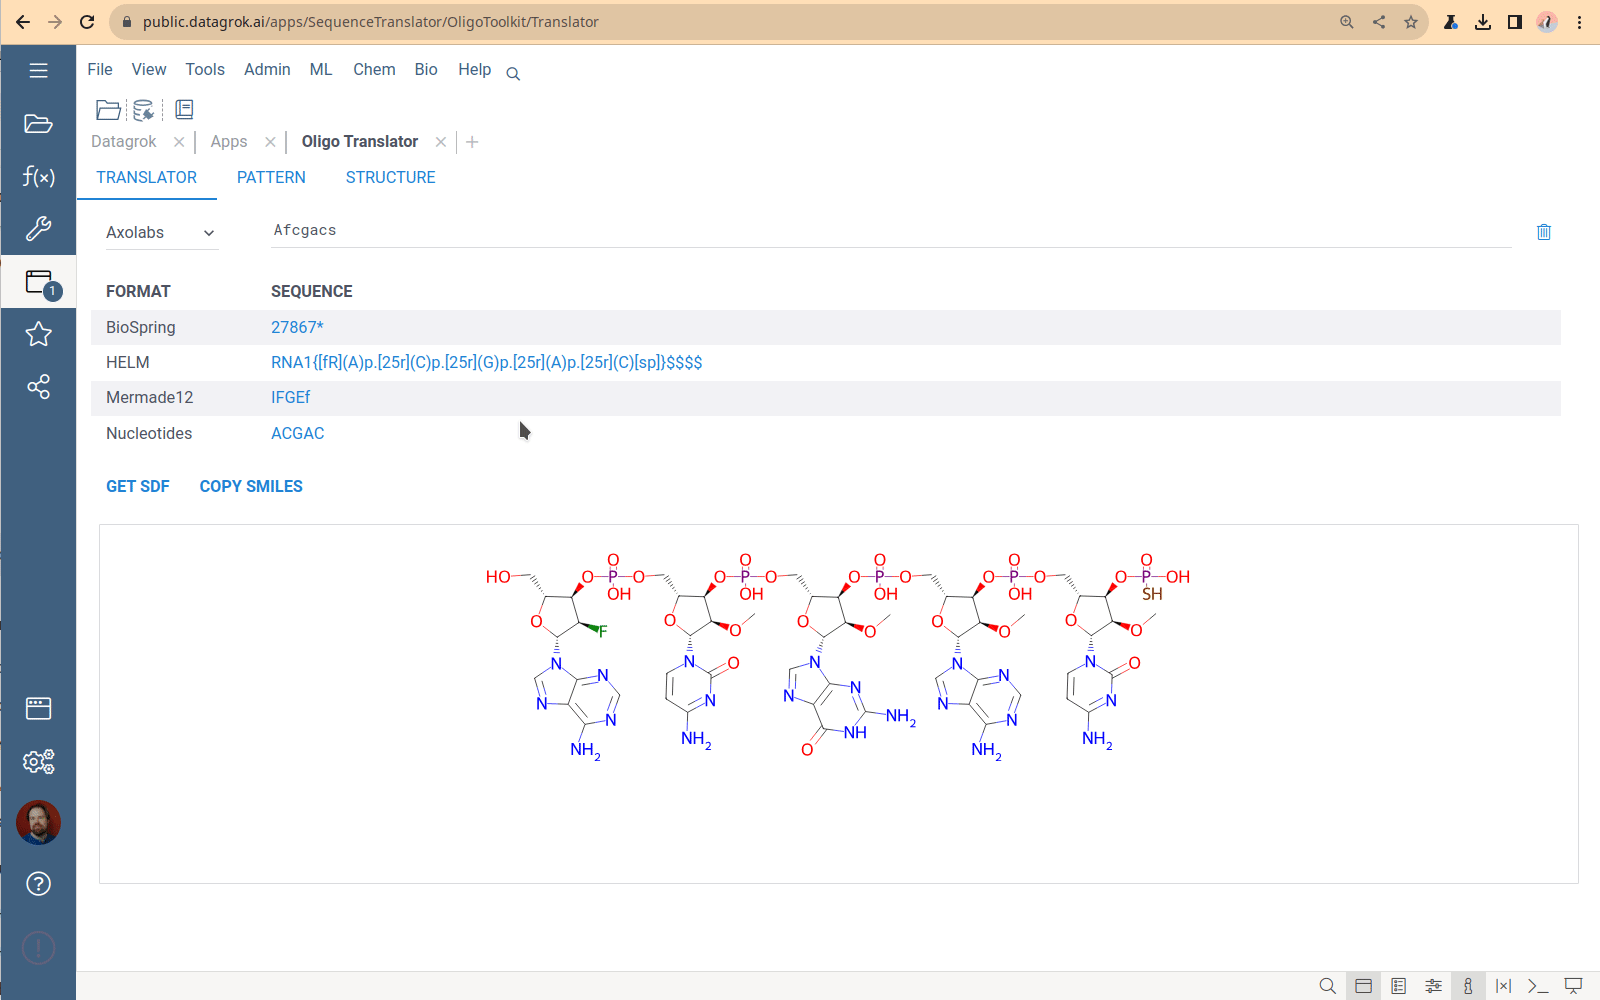Open the Chem menu
This screenshot has height=1000, width=1600.
(x=374, y=70)
